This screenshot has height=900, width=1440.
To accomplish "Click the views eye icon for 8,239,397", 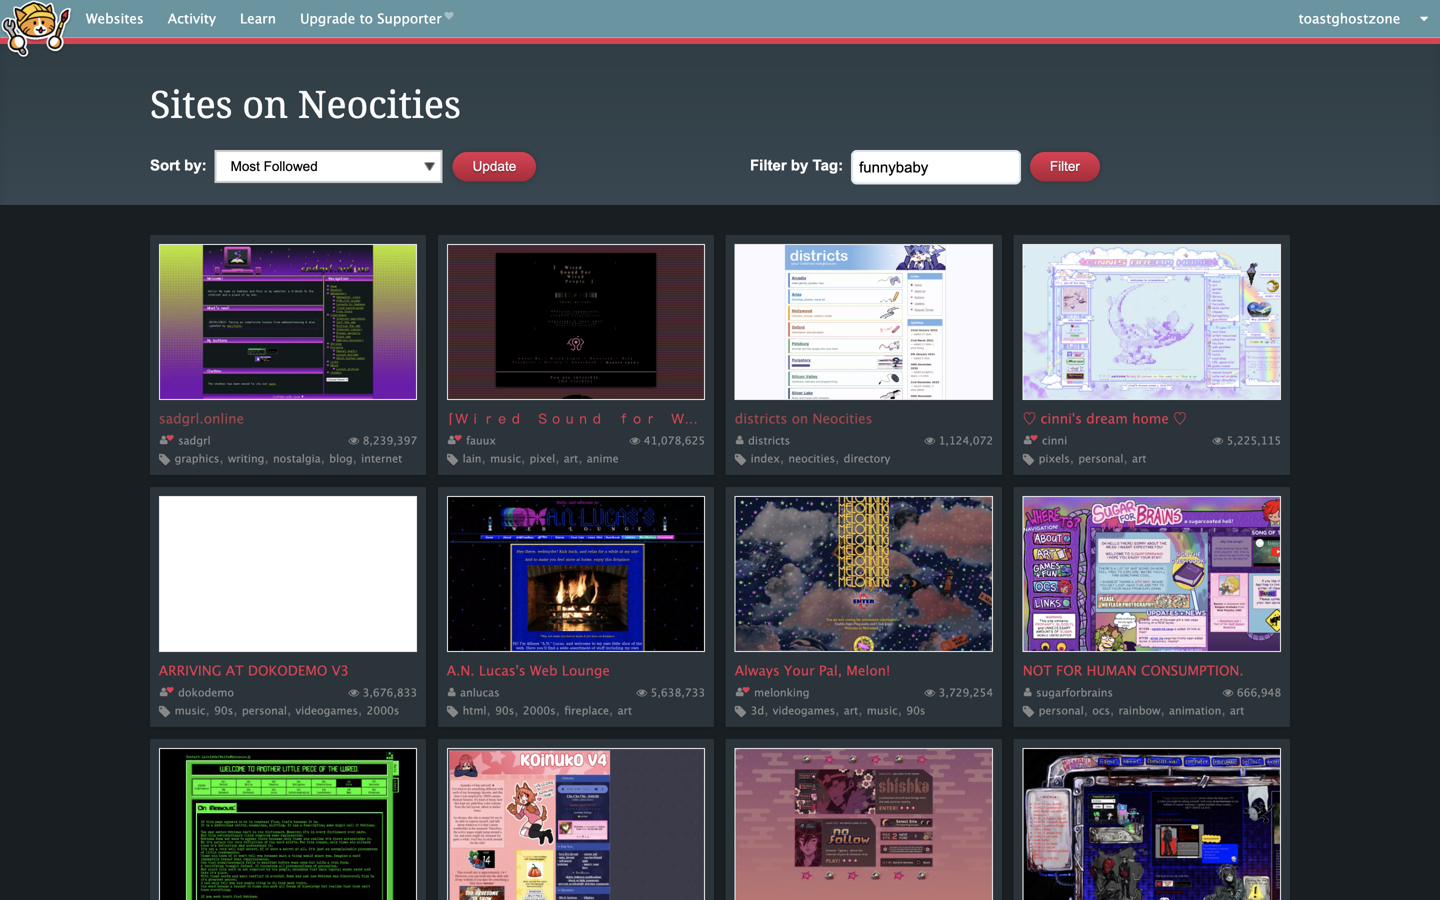I will [x=353, y=441].
